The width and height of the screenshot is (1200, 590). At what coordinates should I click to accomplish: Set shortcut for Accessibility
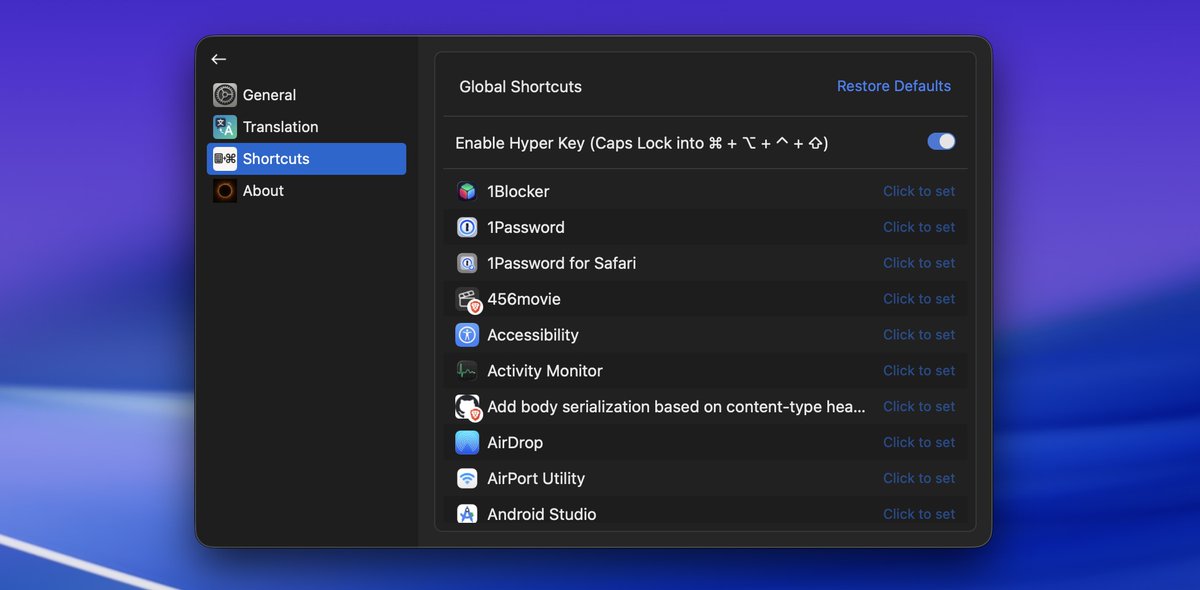(x=919, y=335)
